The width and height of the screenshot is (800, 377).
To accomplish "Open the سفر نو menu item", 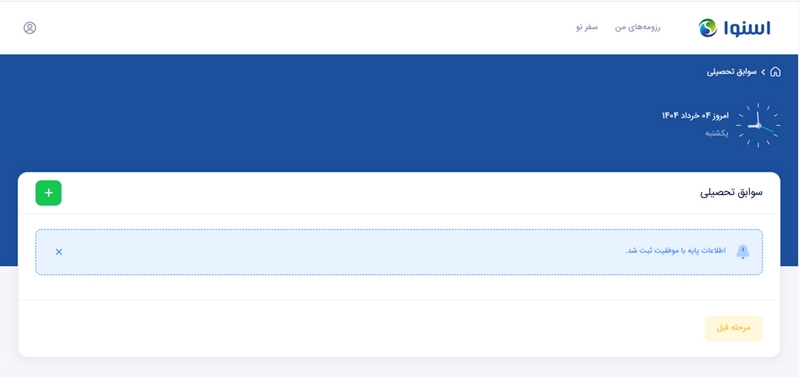I will point(587,27).
